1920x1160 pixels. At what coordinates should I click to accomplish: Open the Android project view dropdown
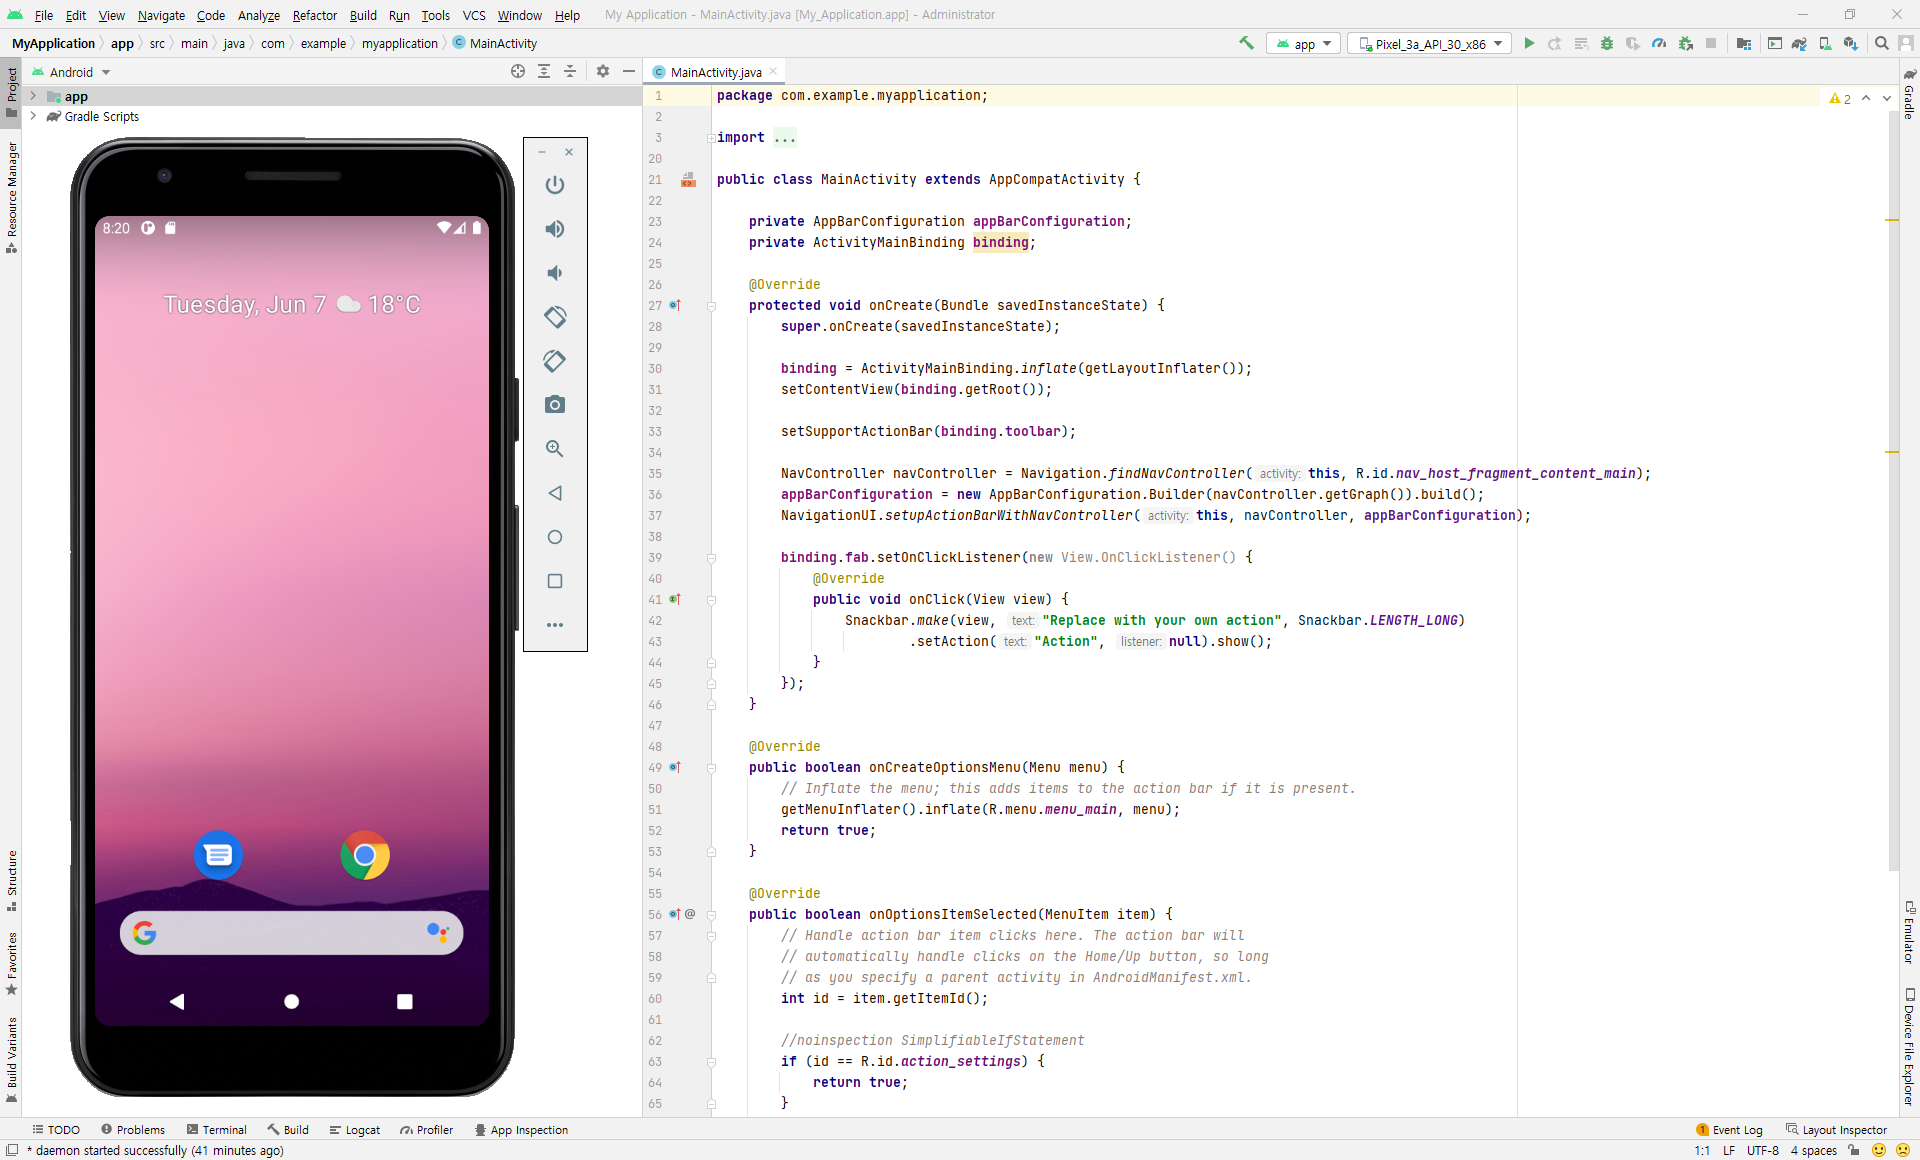[x=72, y=72]
